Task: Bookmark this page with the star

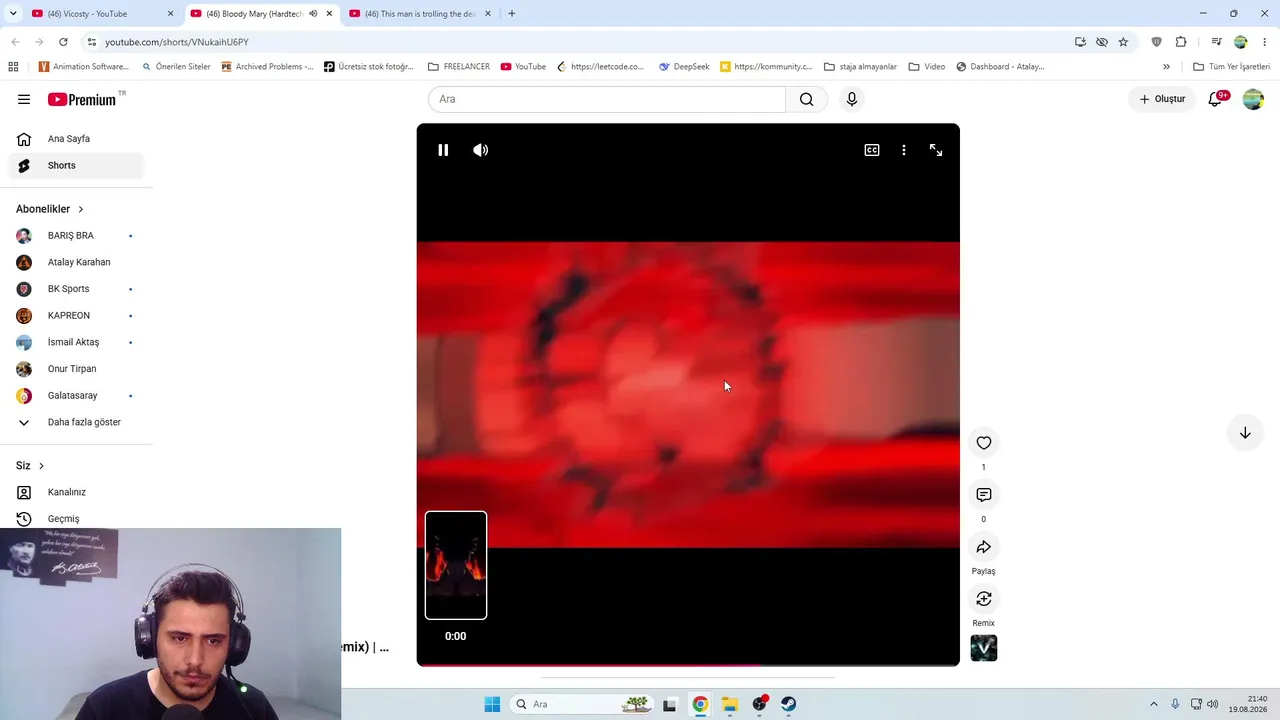Action: (x=1123, y=42)
